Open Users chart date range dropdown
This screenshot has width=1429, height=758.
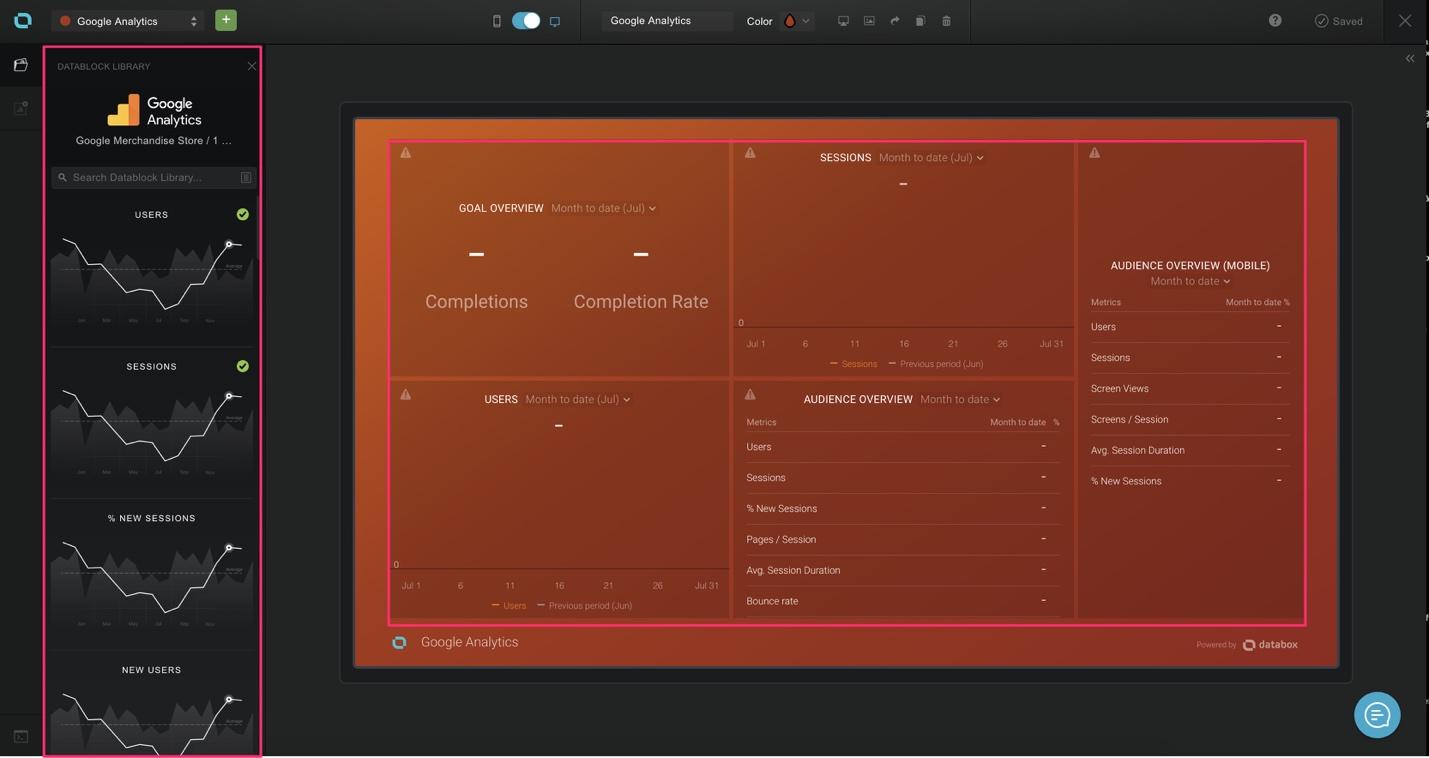coord(578,399)
